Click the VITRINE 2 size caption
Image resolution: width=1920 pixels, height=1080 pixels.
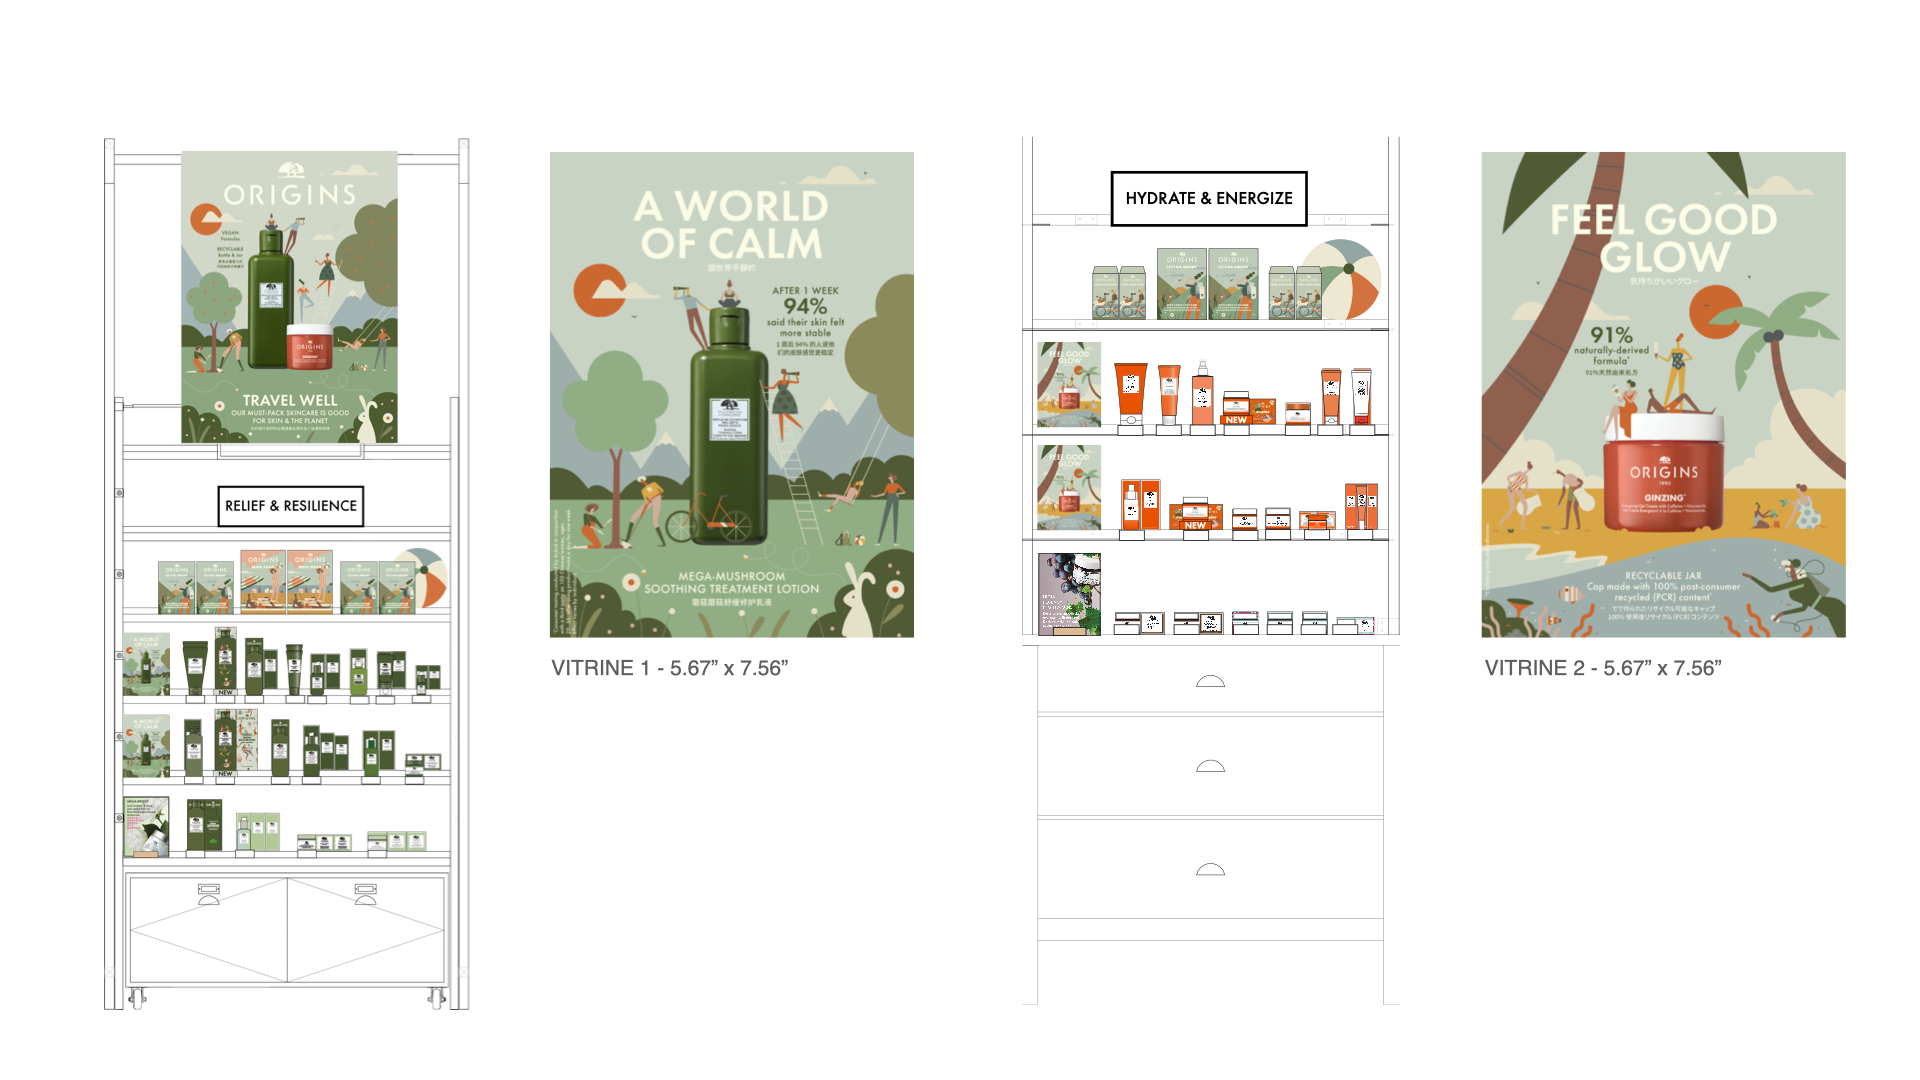click(x=1602, y=668)
